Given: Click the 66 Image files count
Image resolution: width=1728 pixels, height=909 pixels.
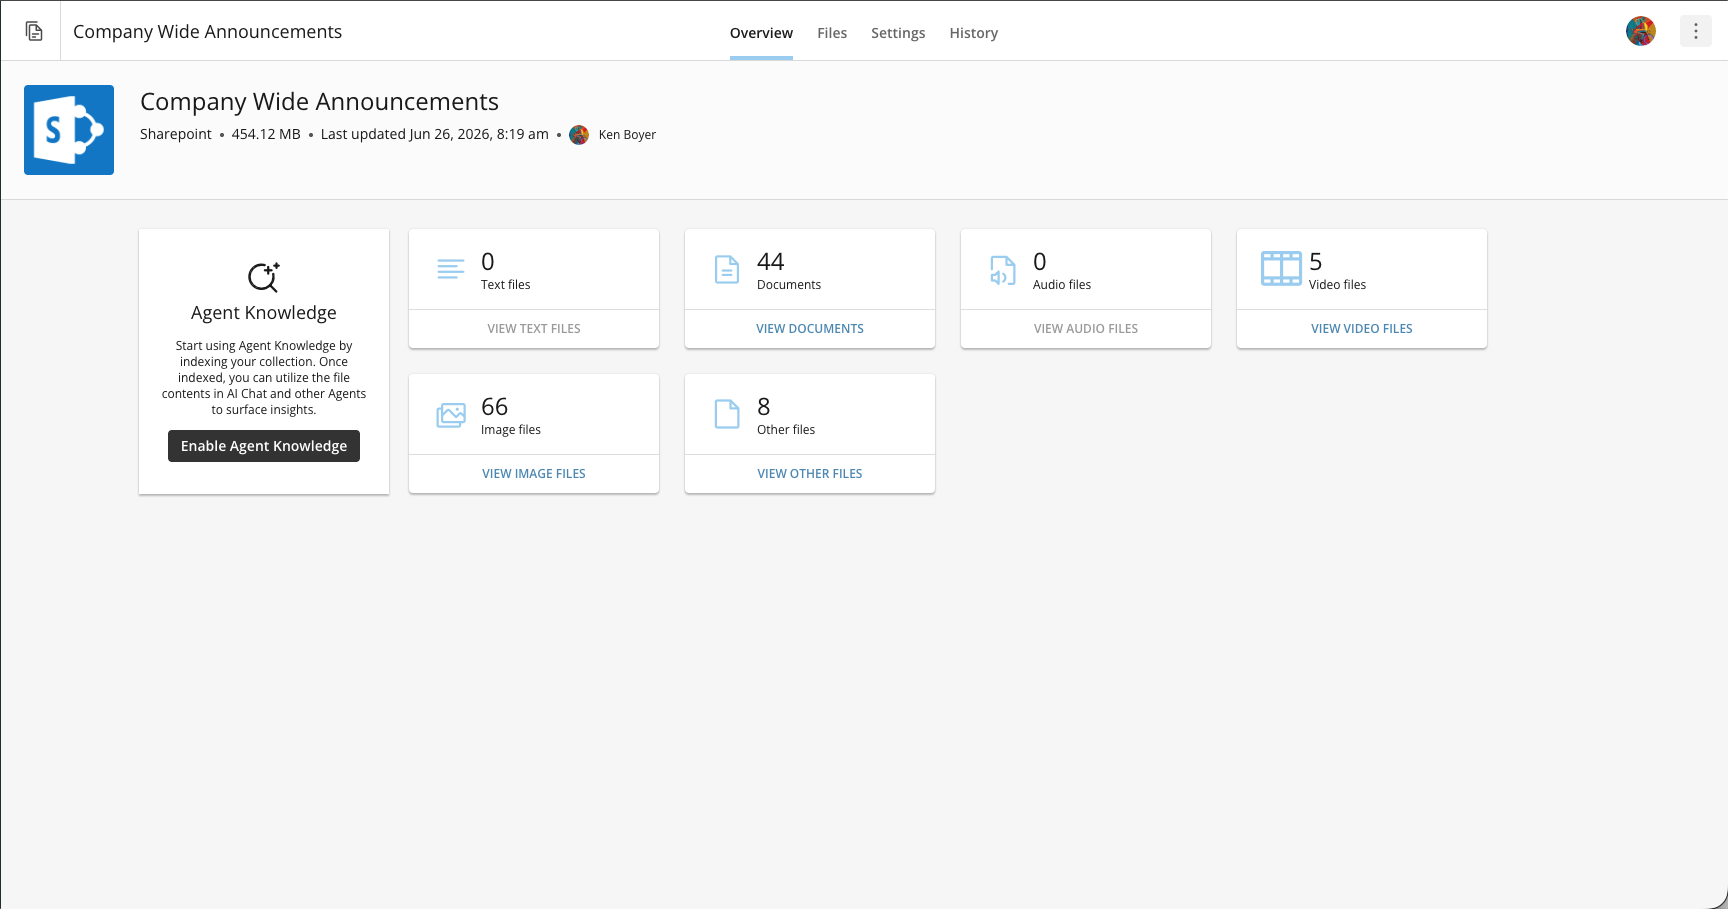Looking at the screenshot, I should click(494, 407).
